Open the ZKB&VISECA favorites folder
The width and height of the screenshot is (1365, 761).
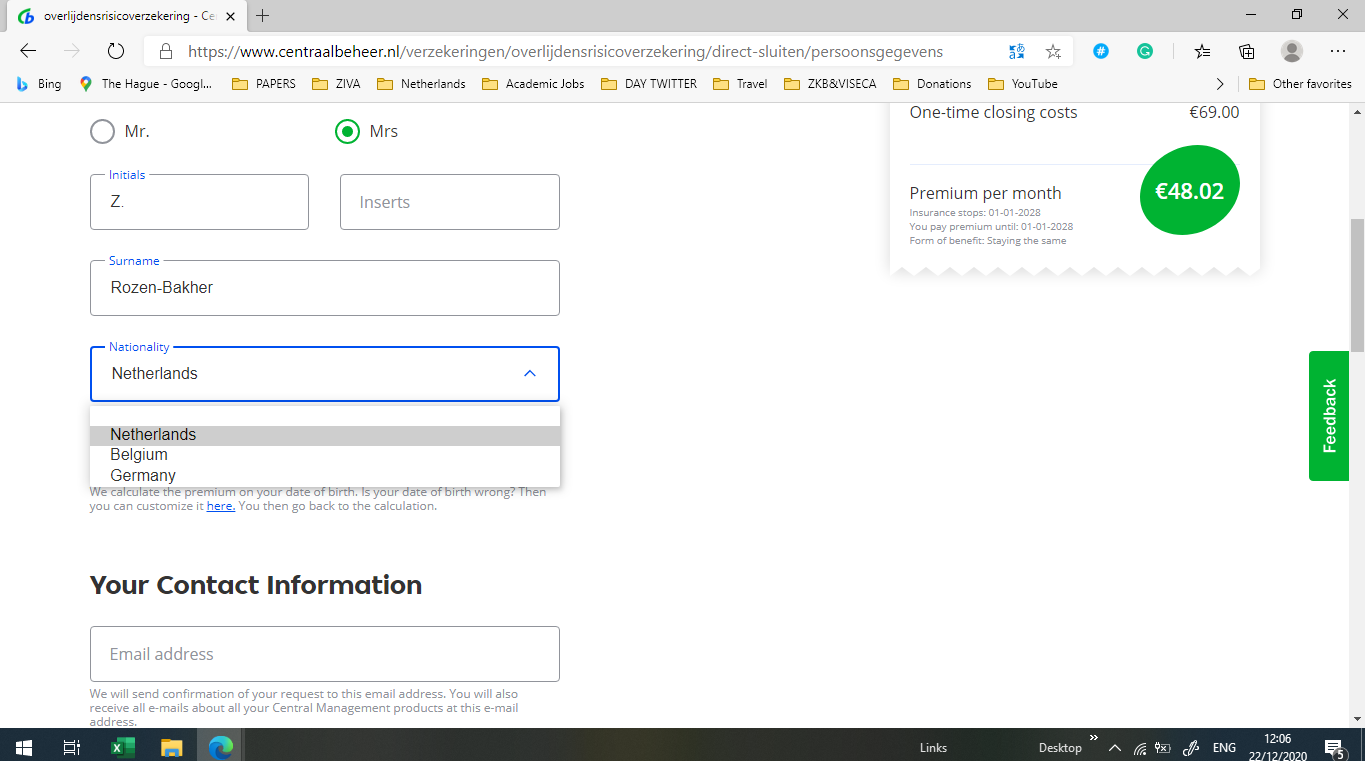coord(831,84)
